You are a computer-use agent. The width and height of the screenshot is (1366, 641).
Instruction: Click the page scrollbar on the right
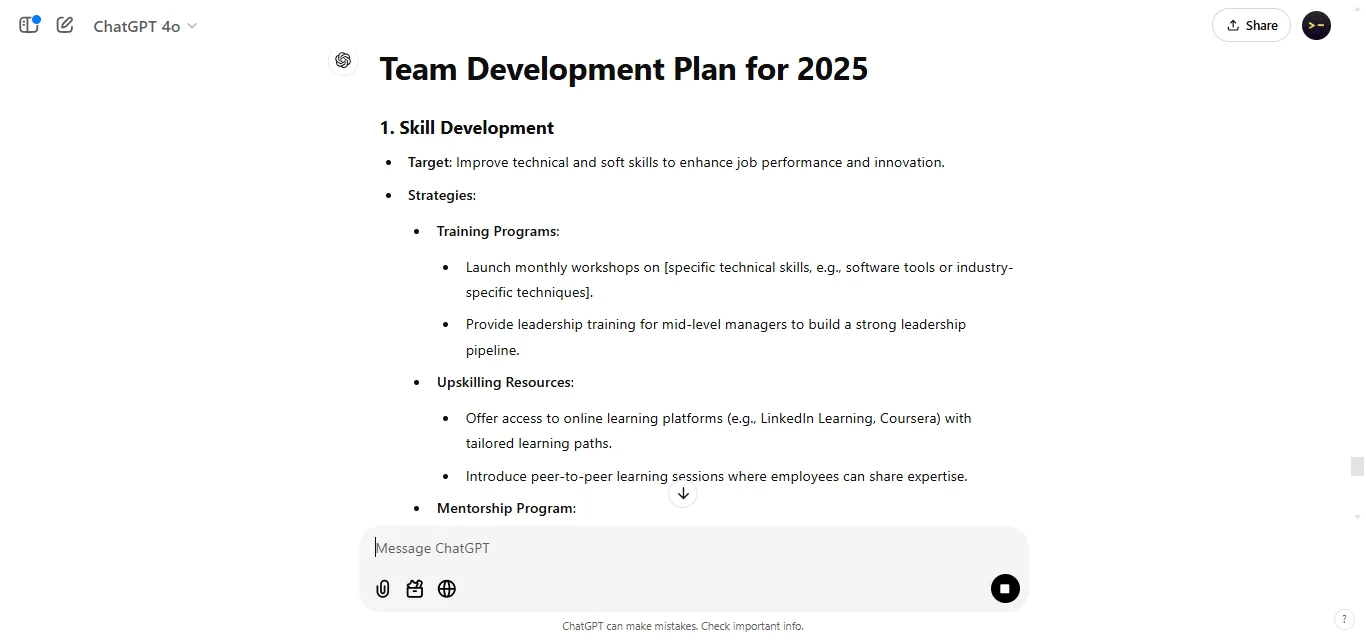coord(1356,465)
